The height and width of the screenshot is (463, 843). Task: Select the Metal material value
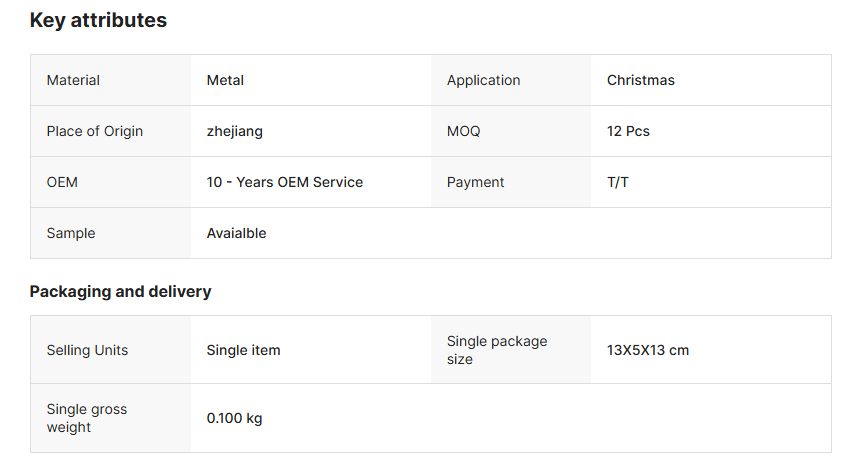click(225, 80)
